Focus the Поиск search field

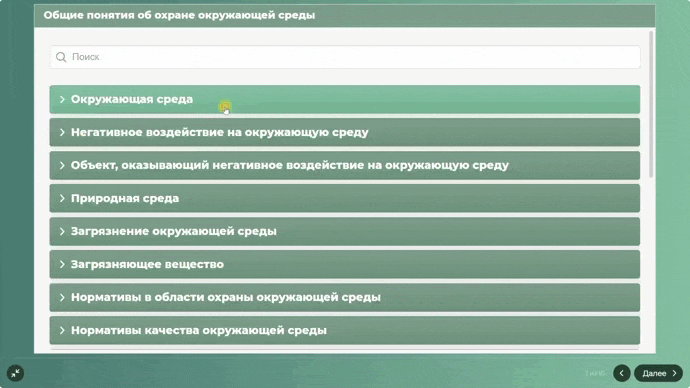click(x=345, y=57)
